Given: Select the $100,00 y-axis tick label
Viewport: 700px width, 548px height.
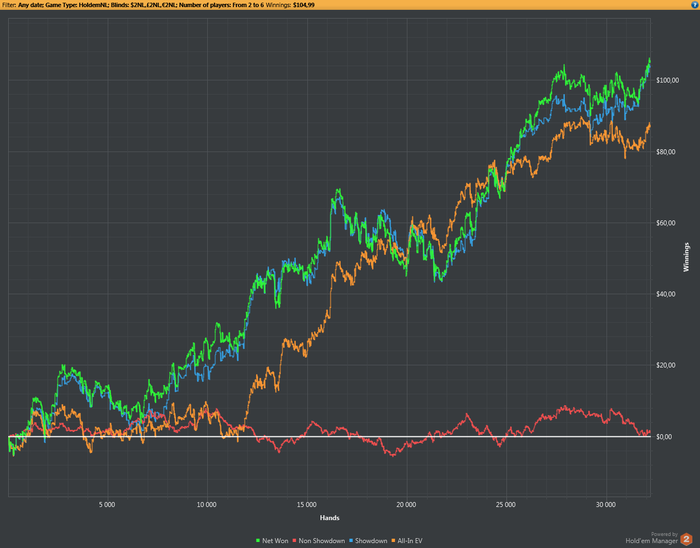Looking at the screenshot, I should click(668, 80).
